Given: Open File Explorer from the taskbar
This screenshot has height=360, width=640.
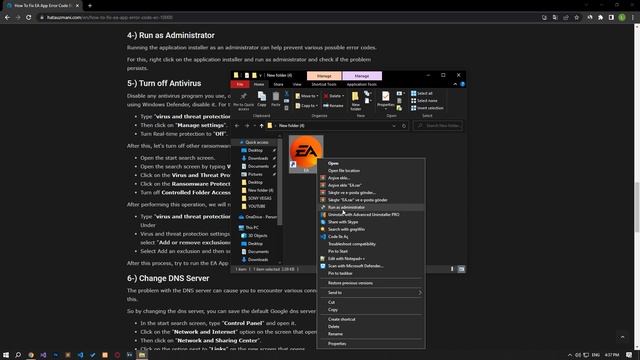Looking at the screenshot, I should click(x=142, y=355).
